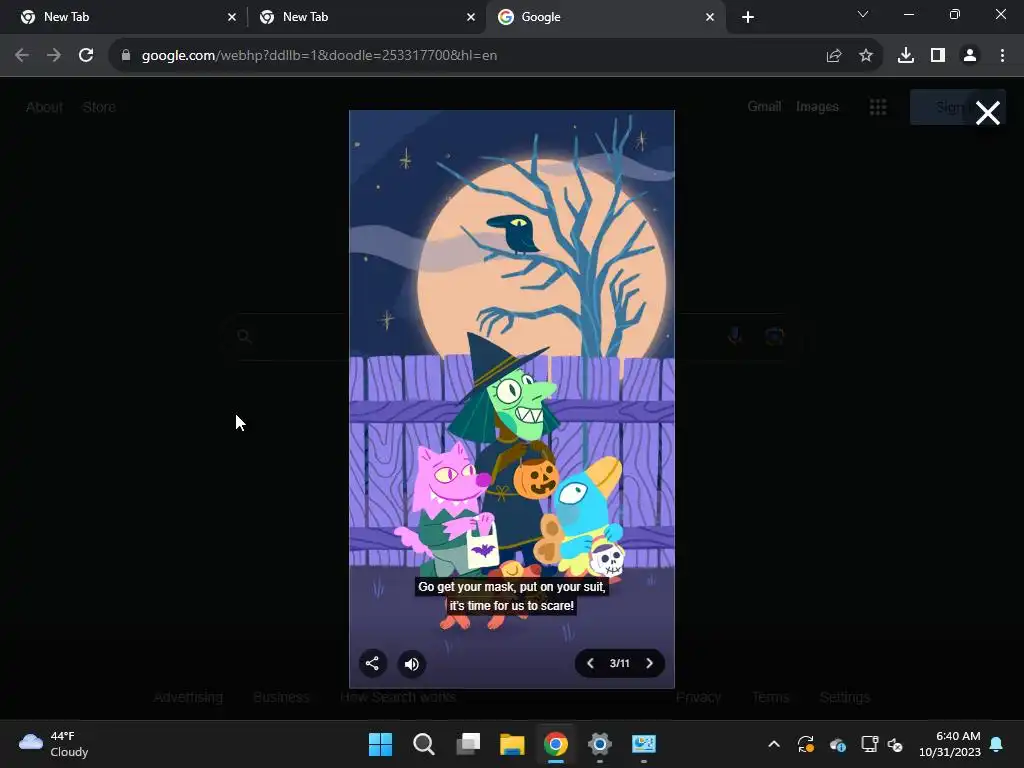Show hidden system tray icons
The height and width of the screenshot is (768, 1024).
pos(774,744)
